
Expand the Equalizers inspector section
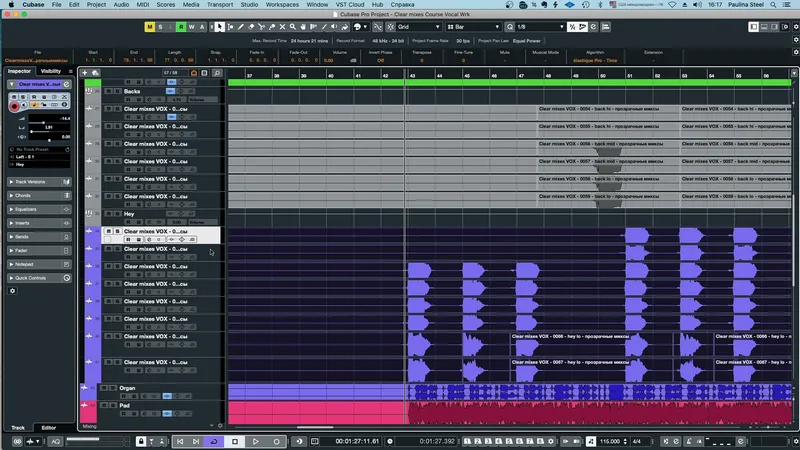tap(39, 209)
